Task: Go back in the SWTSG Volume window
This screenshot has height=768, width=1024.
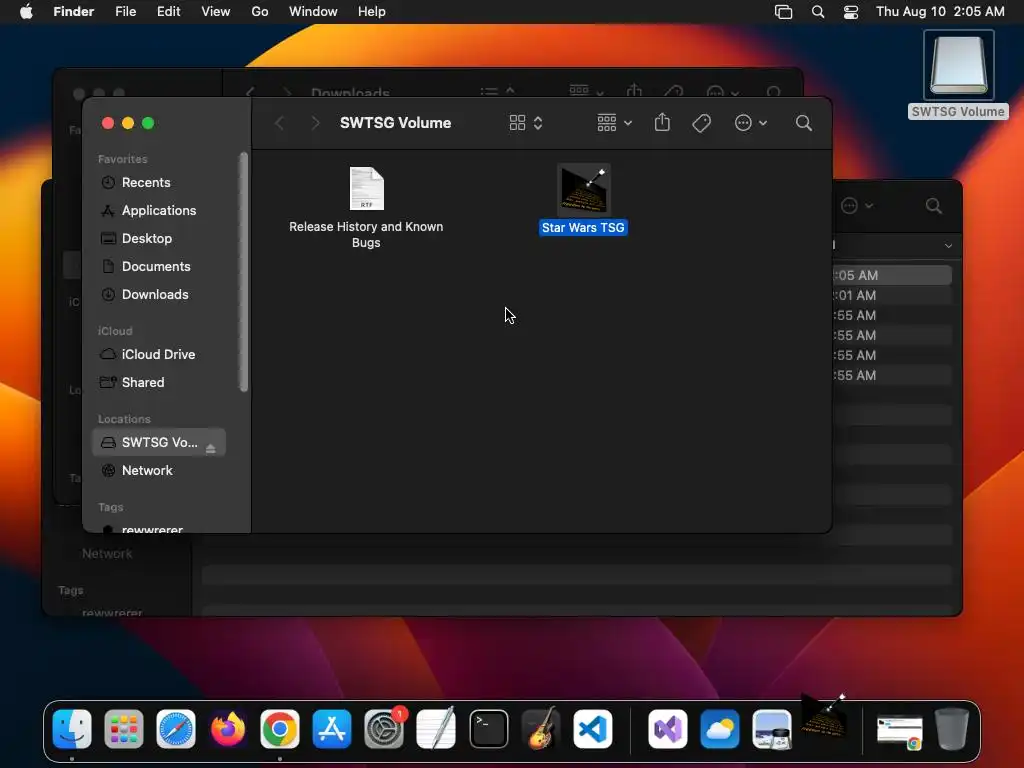Action: (280, 123)
